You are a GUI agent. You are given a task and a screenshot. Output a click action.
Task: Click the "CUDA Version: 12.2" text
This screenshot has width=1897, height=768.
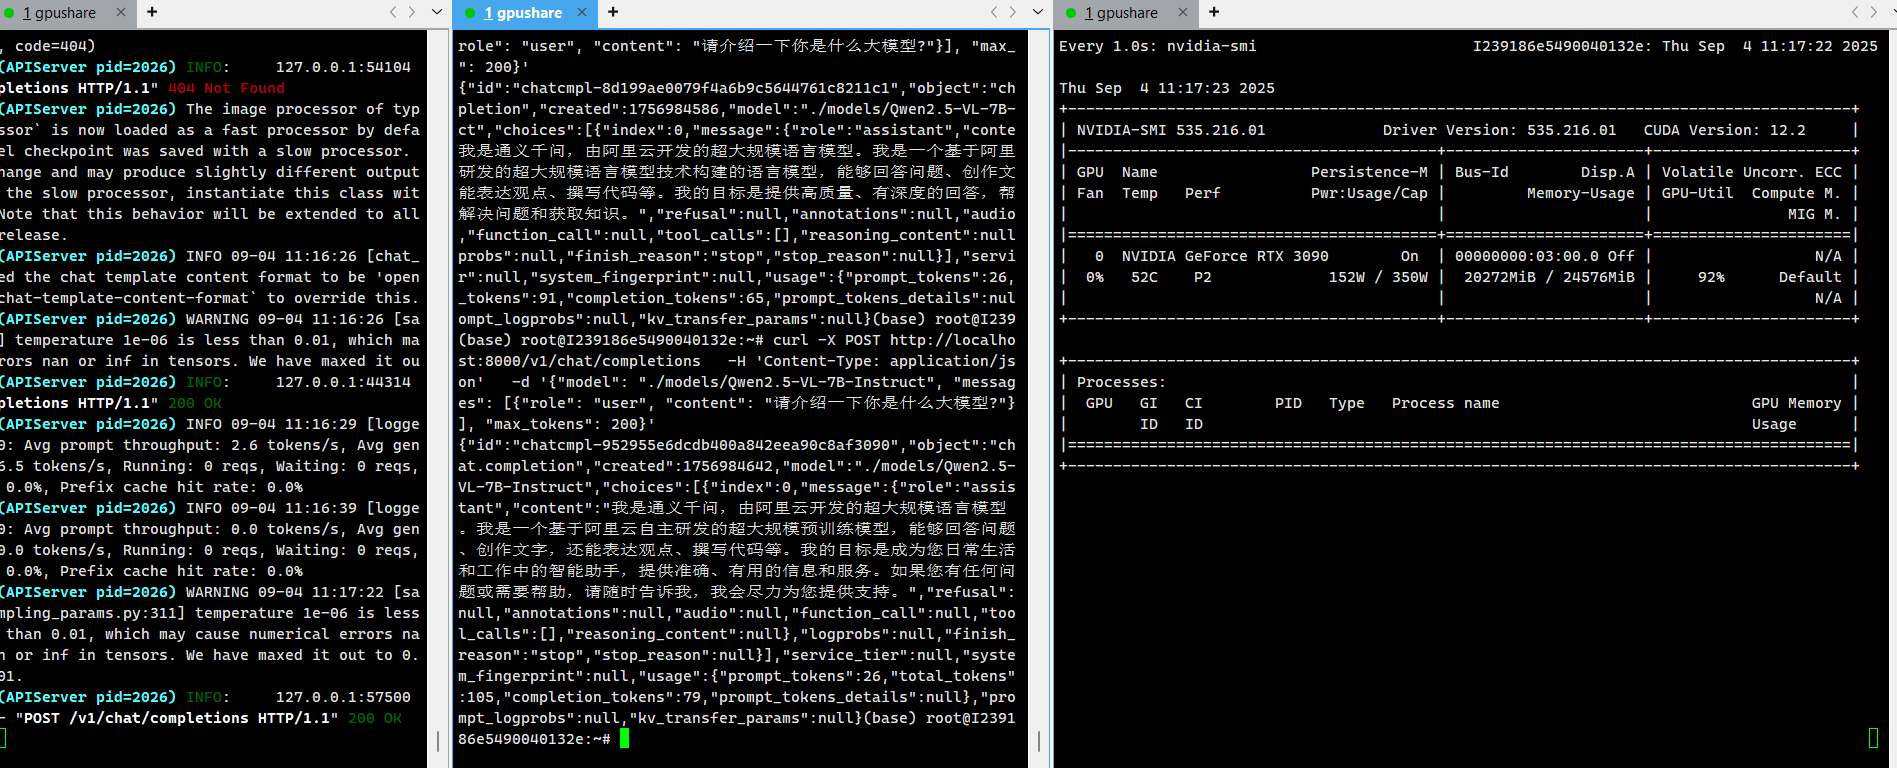coord(1725,130)
